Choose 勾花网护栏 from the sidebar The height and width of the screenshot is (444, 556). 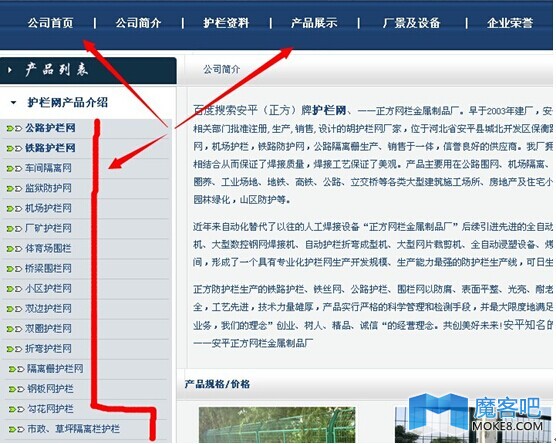(x=51, y=409)
